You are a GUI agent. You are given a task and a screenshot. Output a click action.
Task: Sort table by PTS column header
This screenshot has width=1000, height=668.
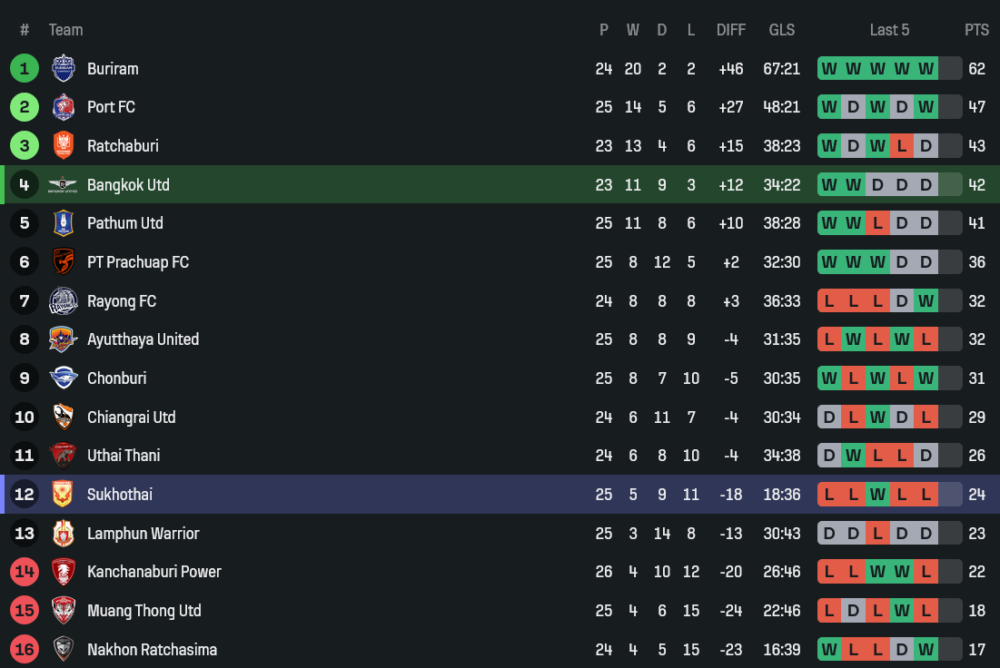[x=976, y=30]
